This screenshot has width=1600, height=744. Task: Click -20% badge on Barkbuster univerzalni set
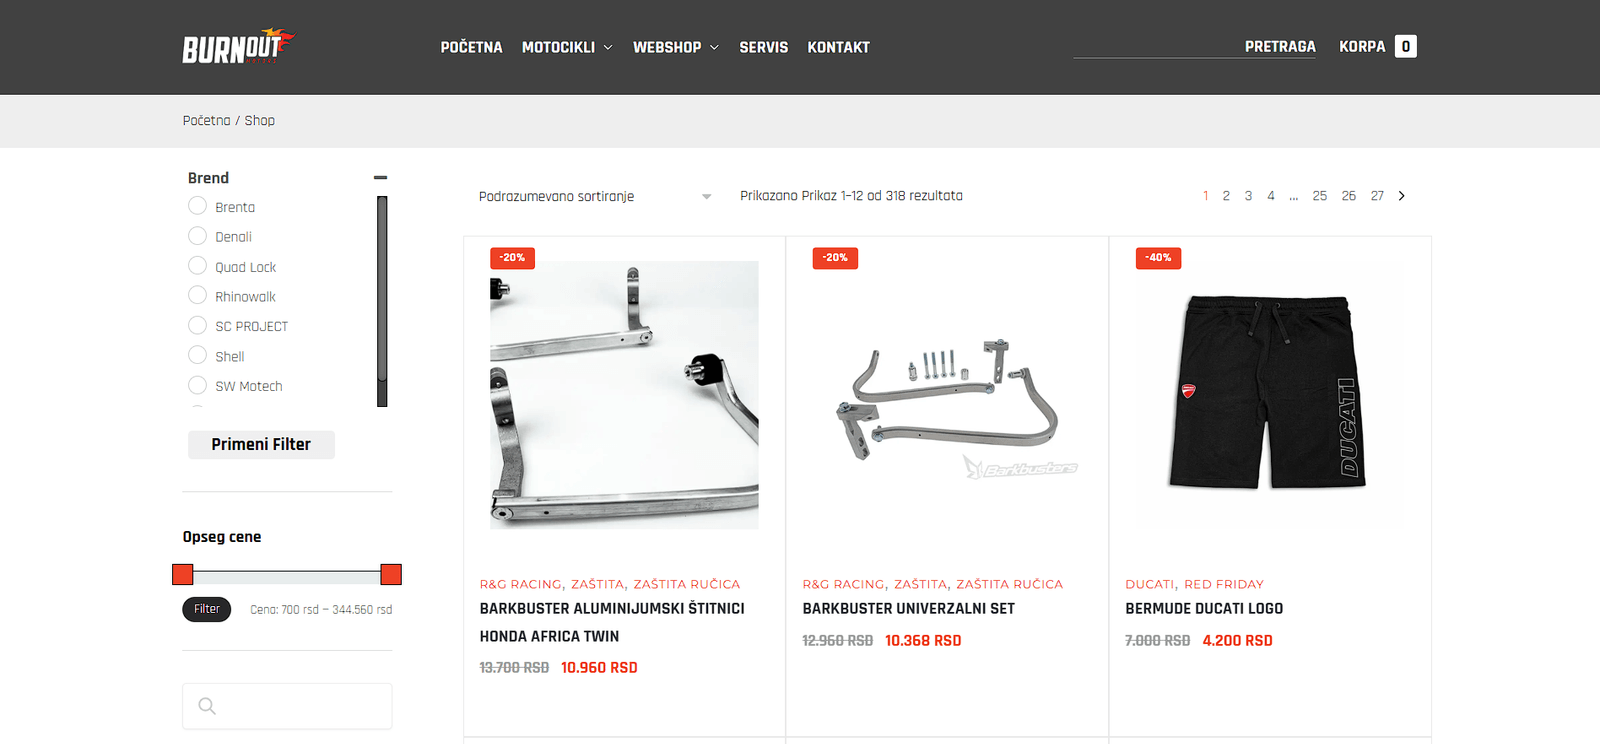coord(835,258)
